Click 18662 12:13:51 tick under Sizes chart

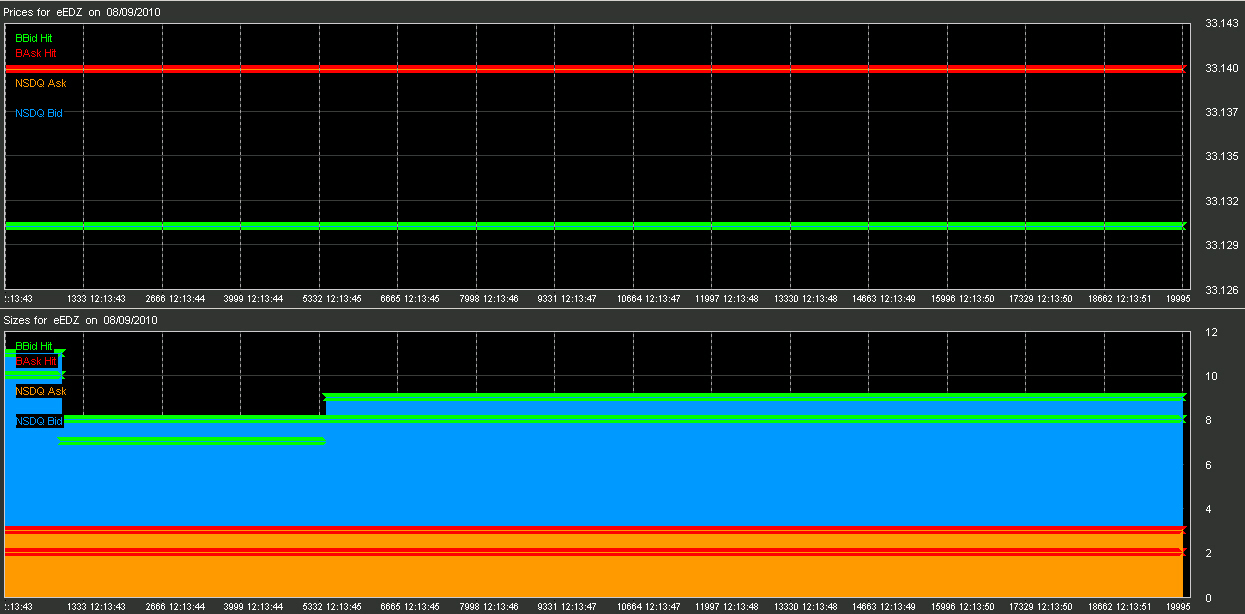pos(1119,606)
